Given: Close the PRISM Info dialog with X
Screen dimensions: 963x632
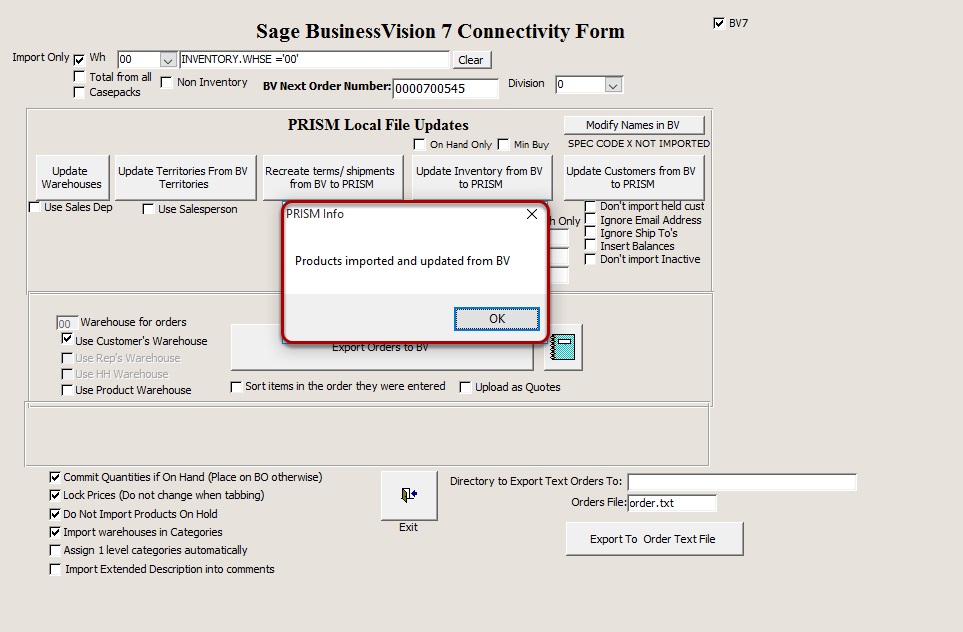Looking at the screenshot, I should 532,214.
